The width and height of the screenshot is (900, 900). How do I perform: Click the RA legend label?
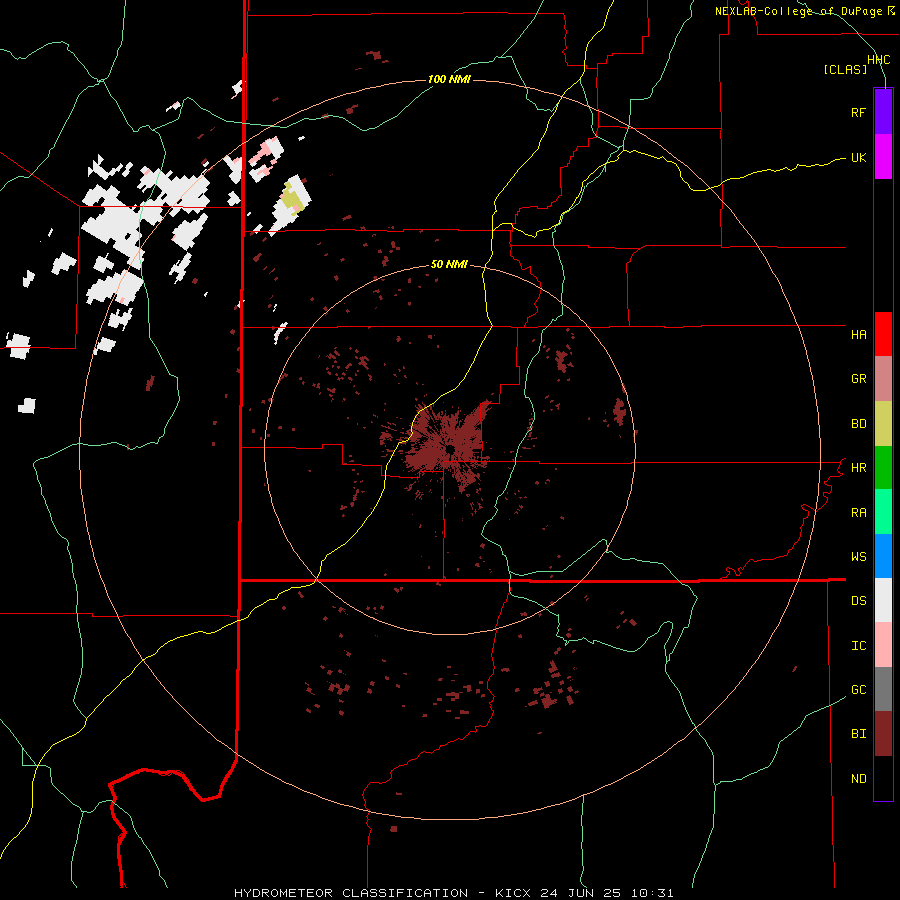tap(858, 512)
